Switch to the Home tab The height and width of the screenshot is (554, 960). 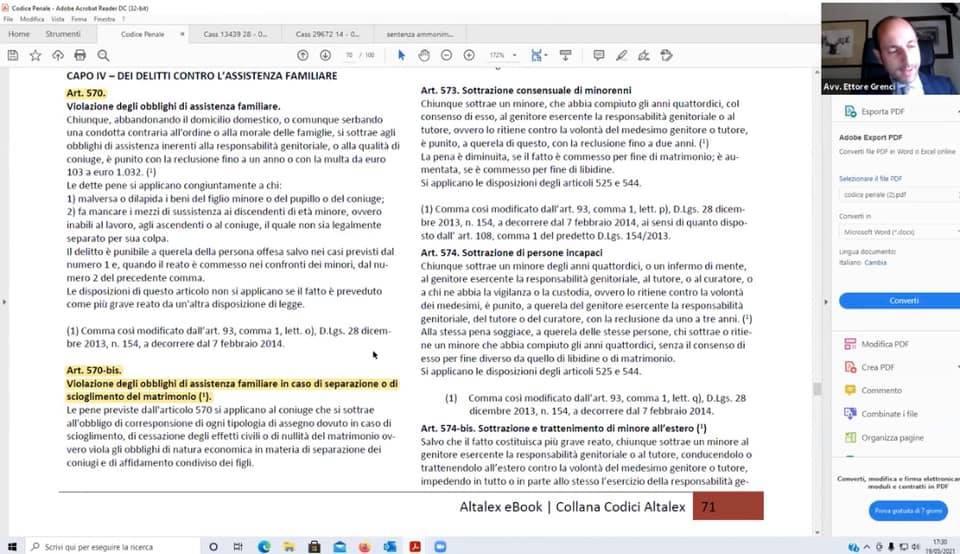point(19,34)
